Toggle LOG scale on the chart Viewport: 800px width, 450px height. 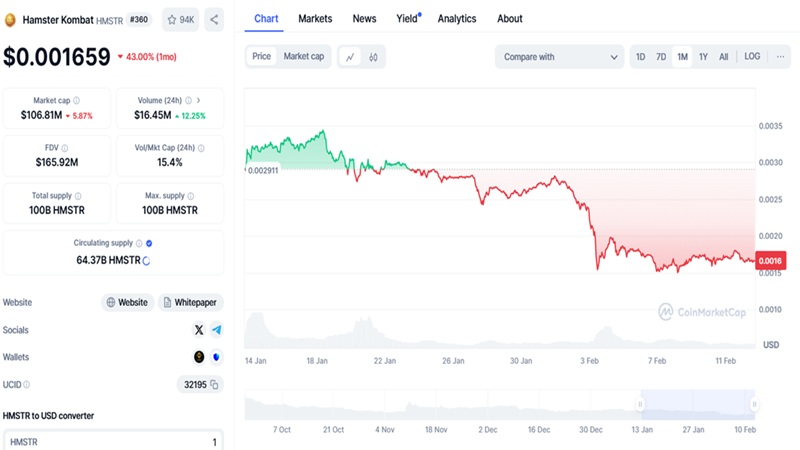point(752,57)
